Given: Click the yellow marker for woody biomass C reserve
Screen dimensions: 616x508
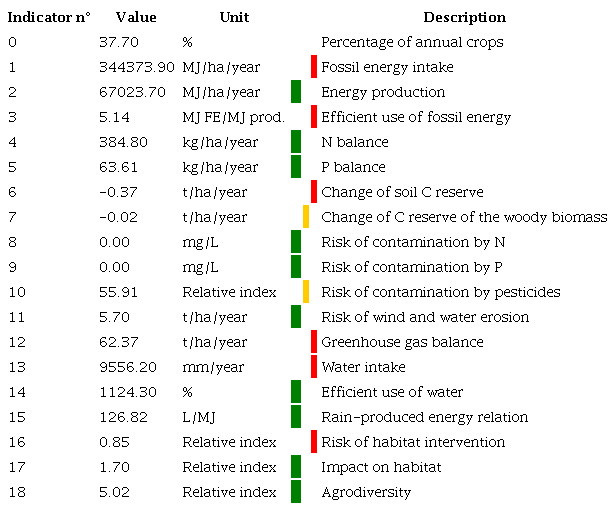Looking at the screenshot, I should click(305, 217).
